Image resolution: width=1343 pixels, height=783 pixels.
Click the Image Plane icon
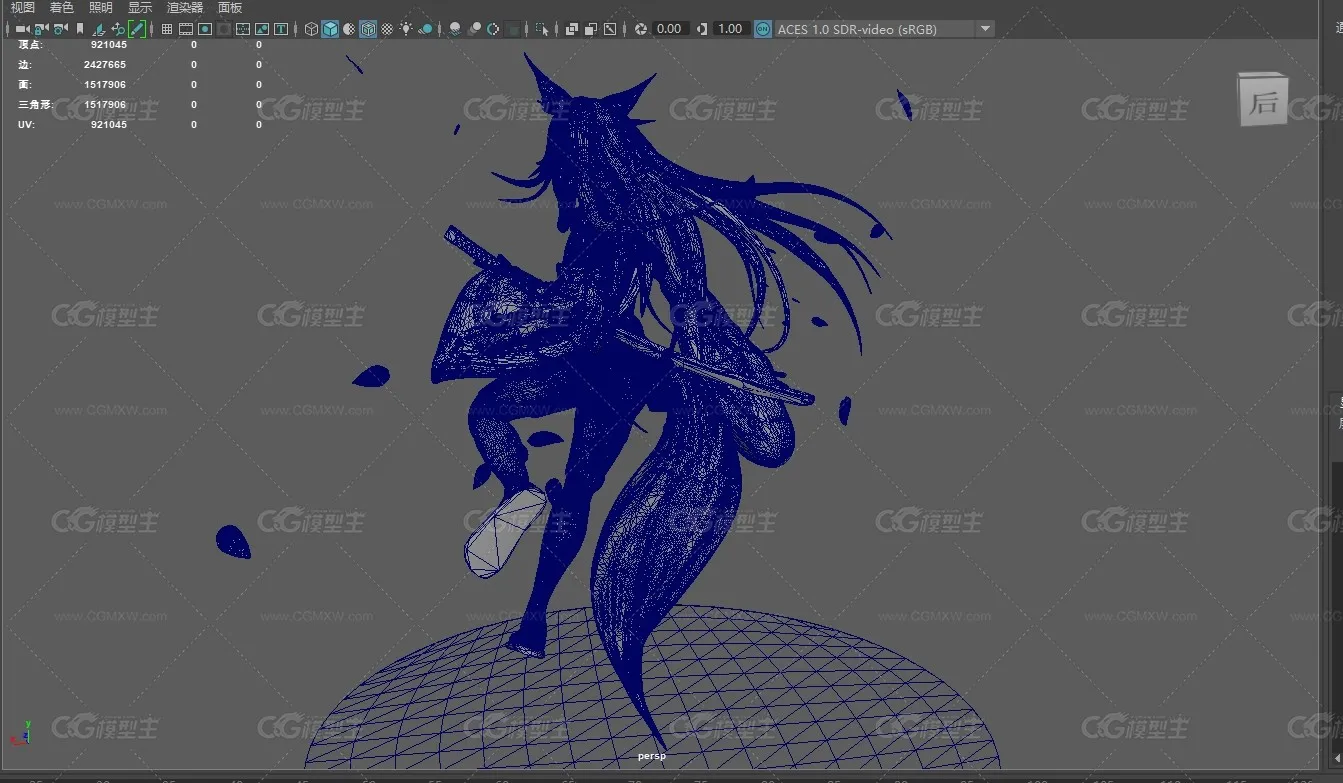(99, 29)
